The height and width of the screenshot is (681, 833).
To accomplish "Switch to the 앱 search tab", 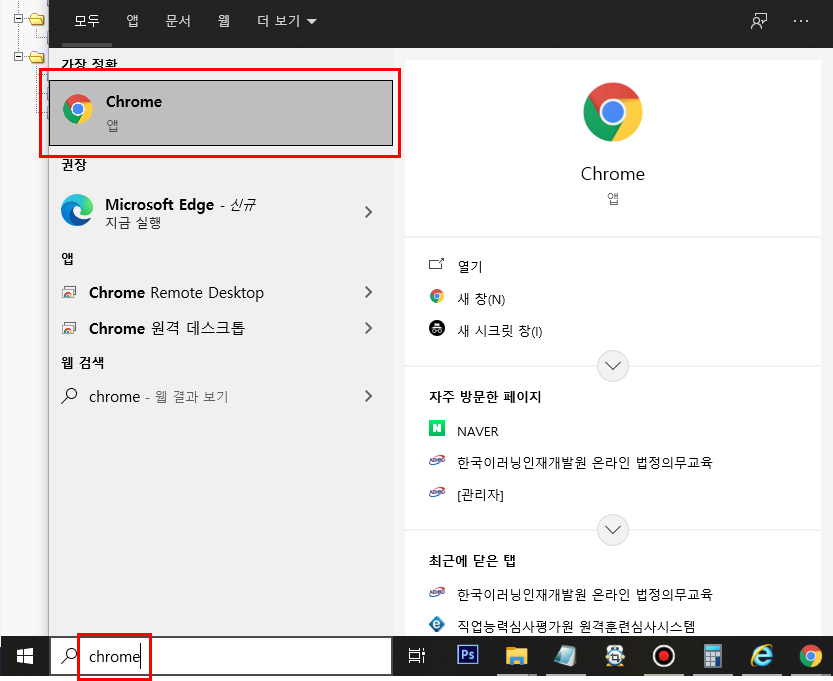I will pos(132,21).
